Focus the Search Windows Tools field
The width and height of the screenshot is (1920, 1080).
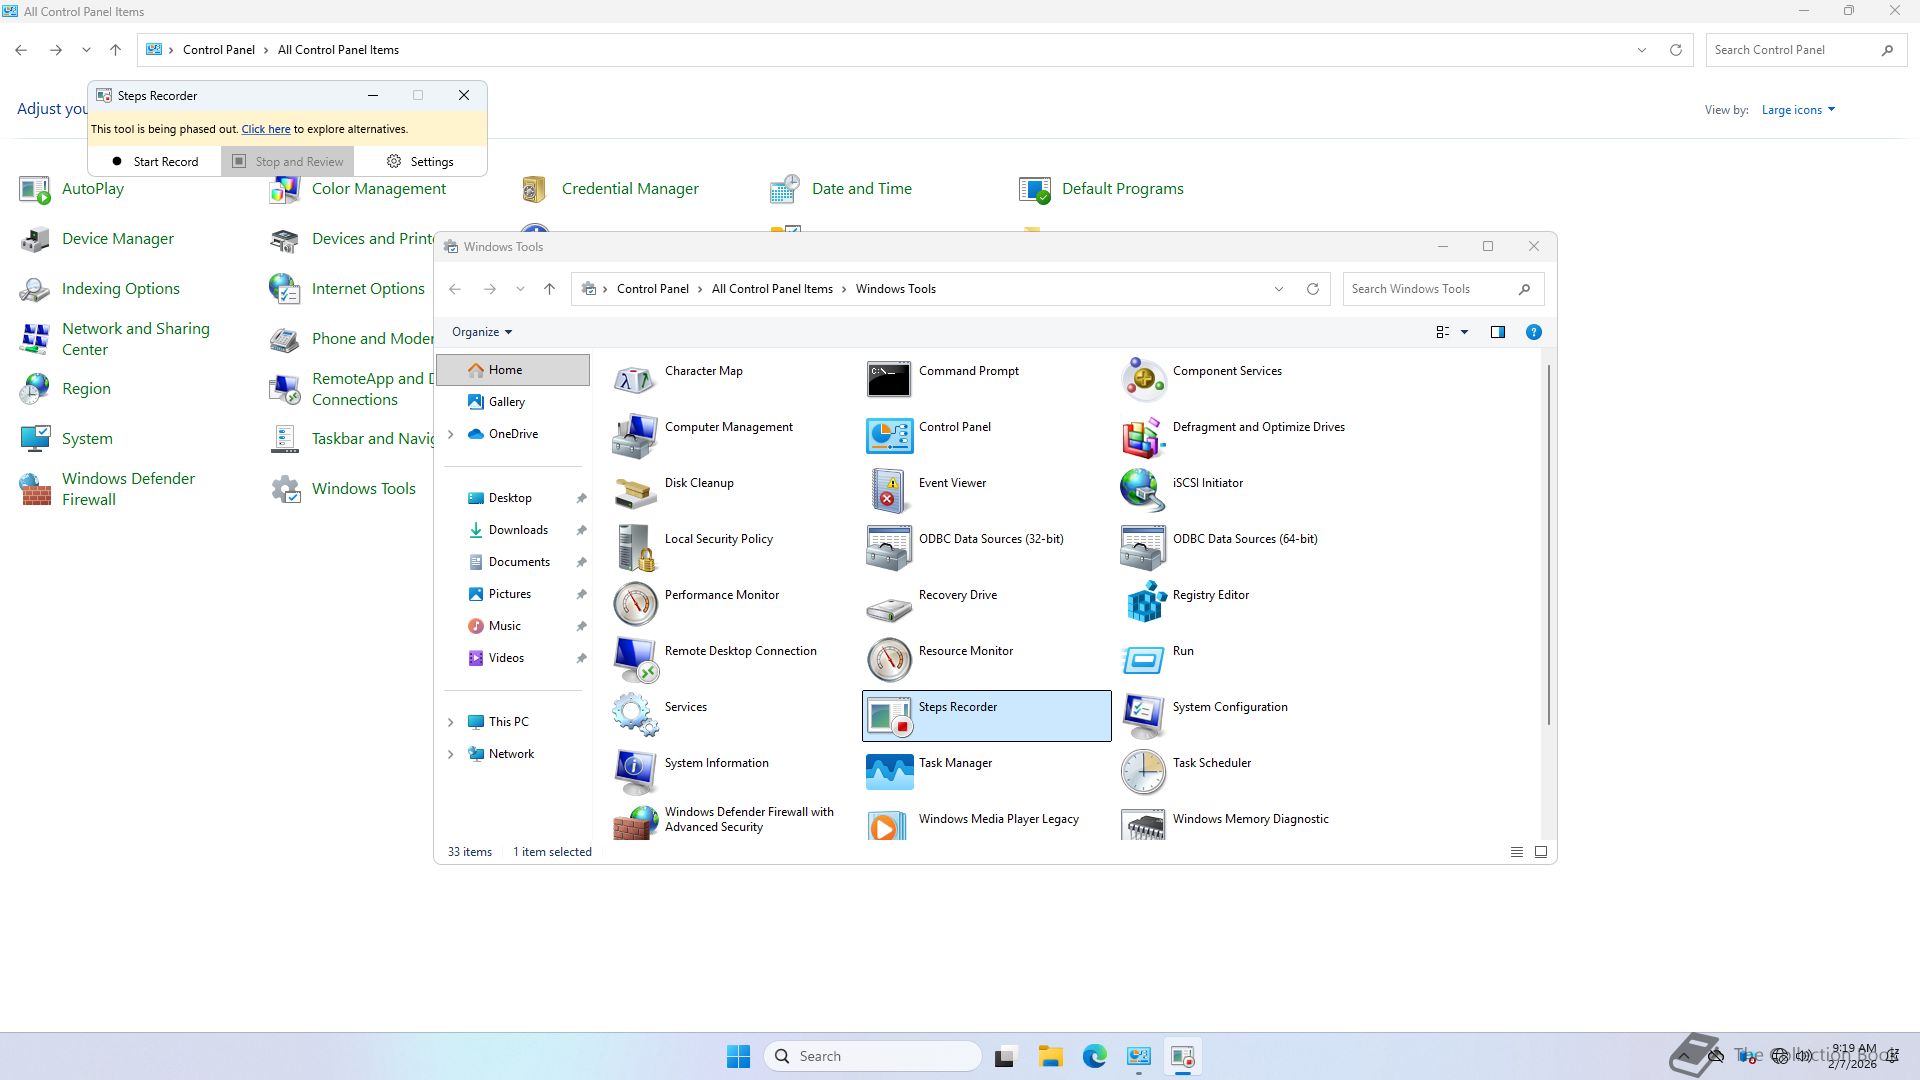[1430, 289]
